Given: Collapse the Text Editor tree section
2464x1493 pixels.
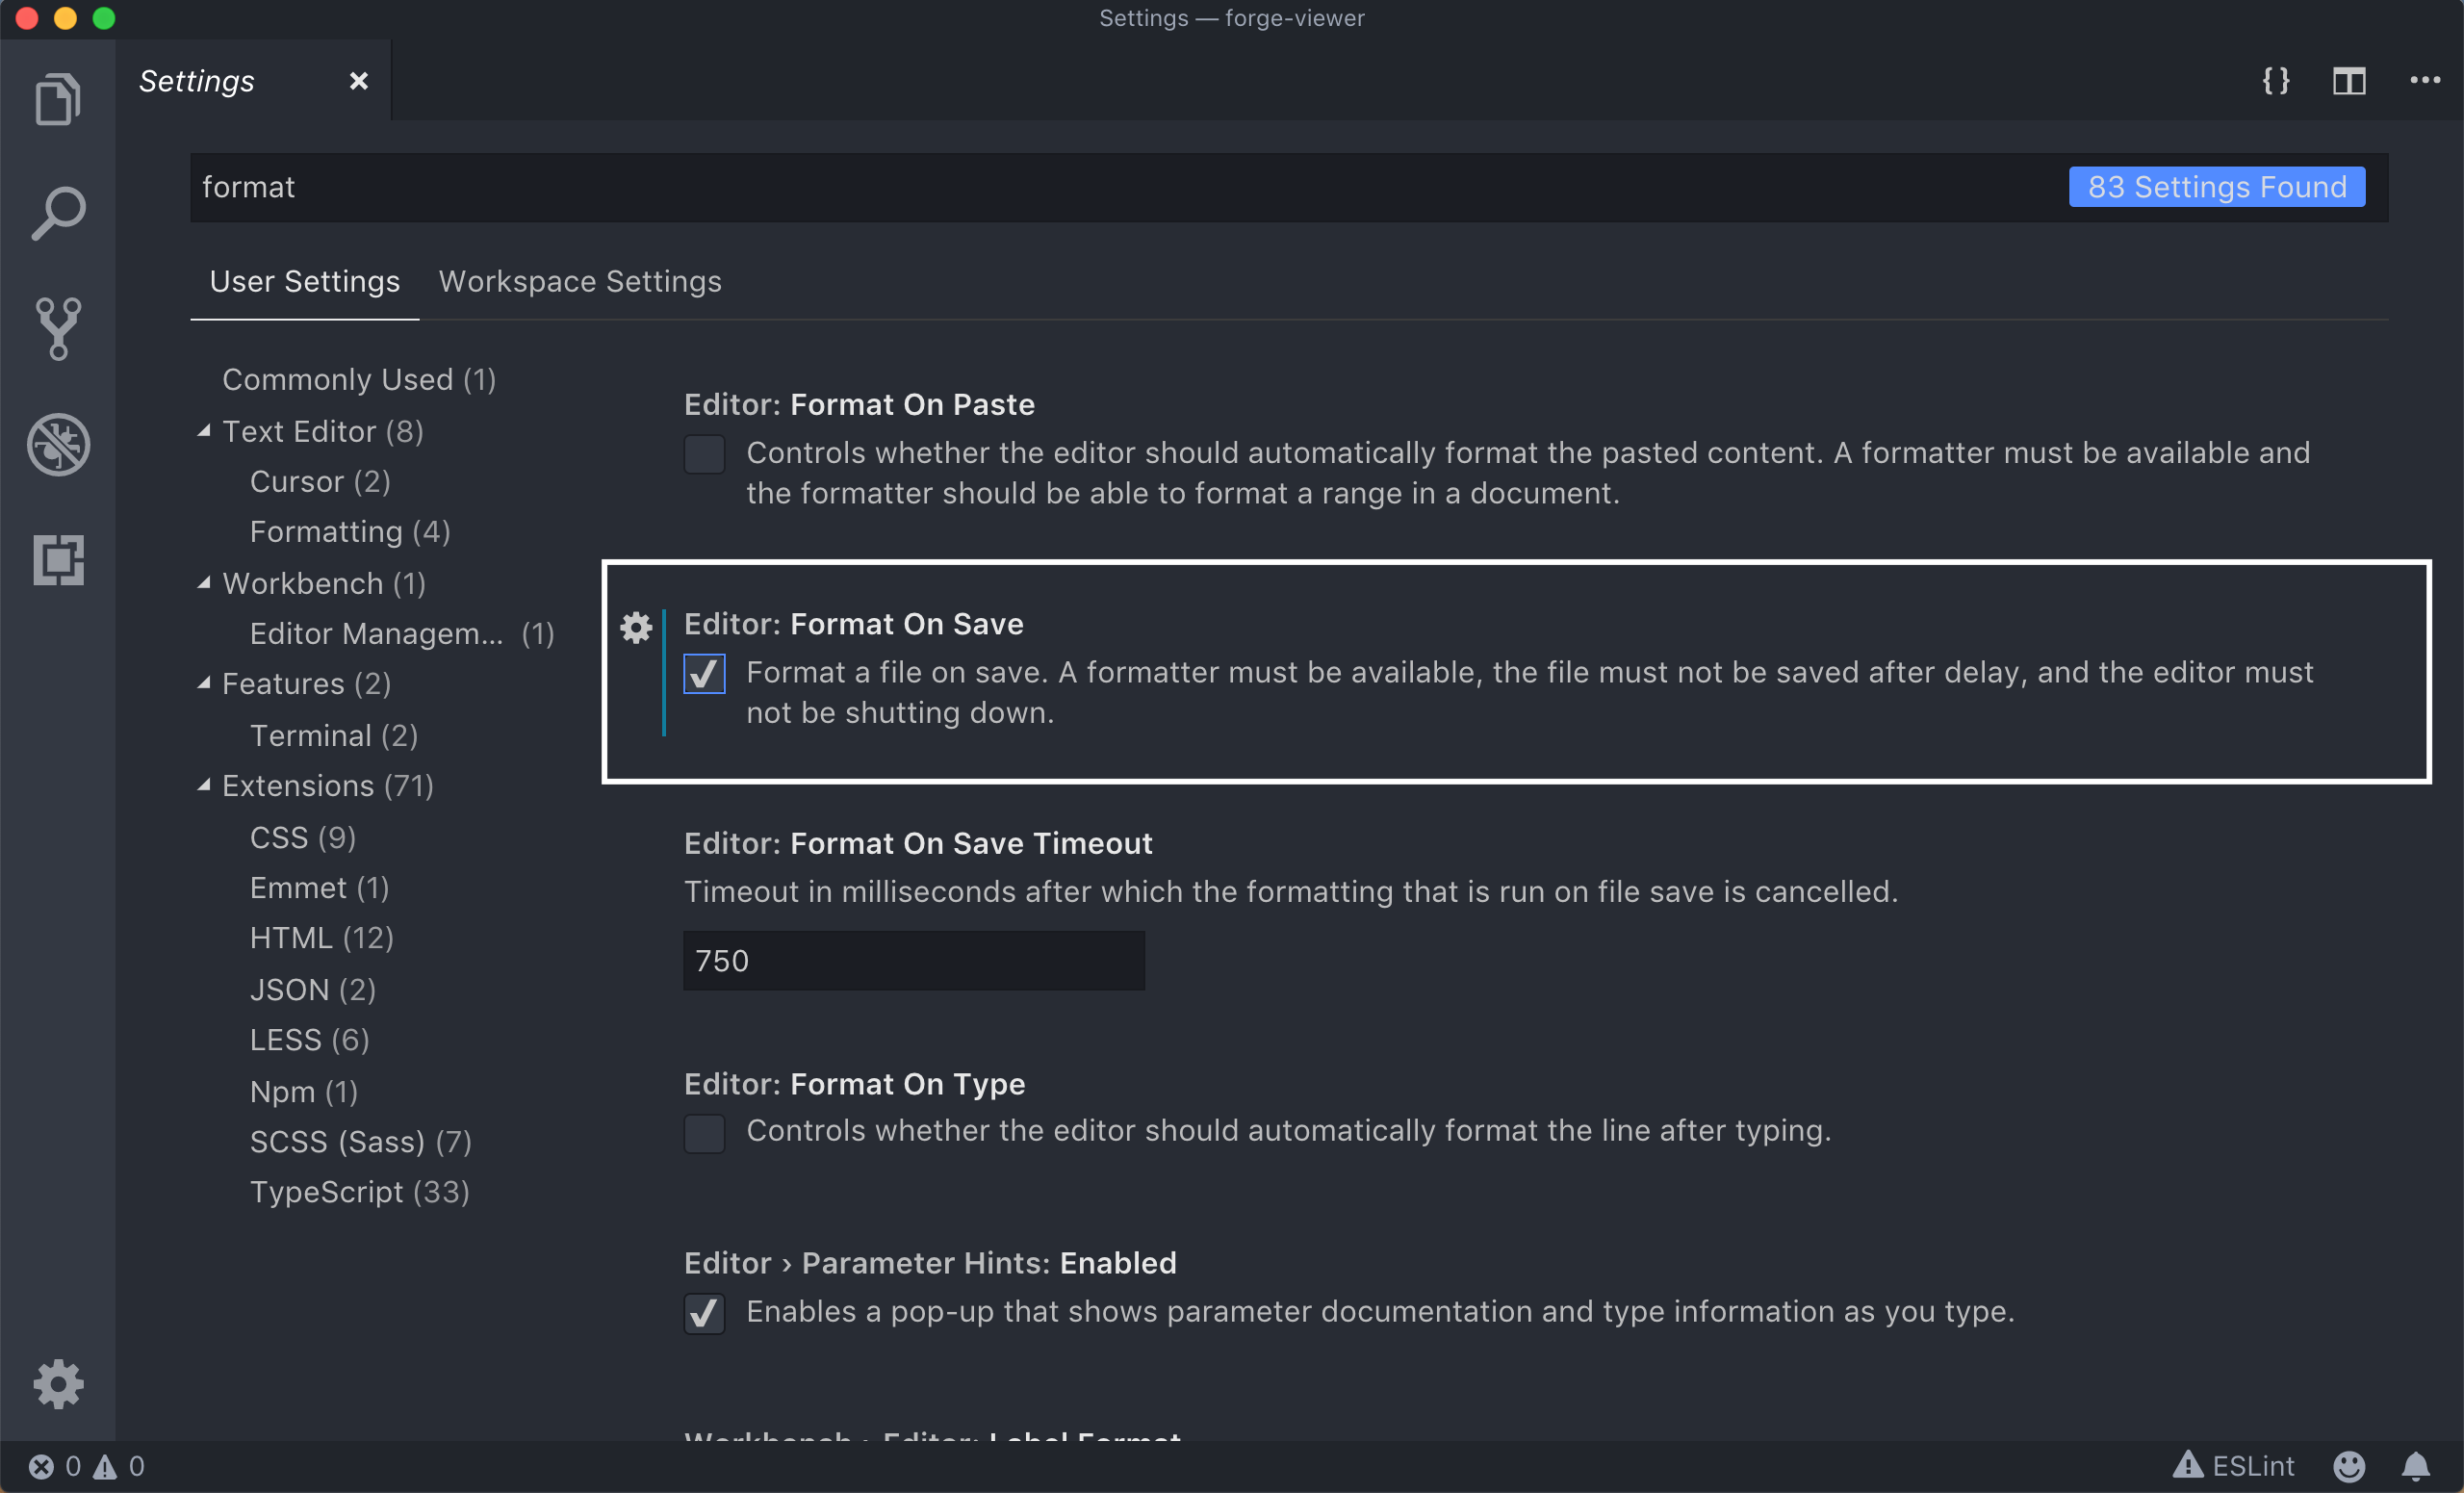Looking at the screenshot, I should [204, 431].
